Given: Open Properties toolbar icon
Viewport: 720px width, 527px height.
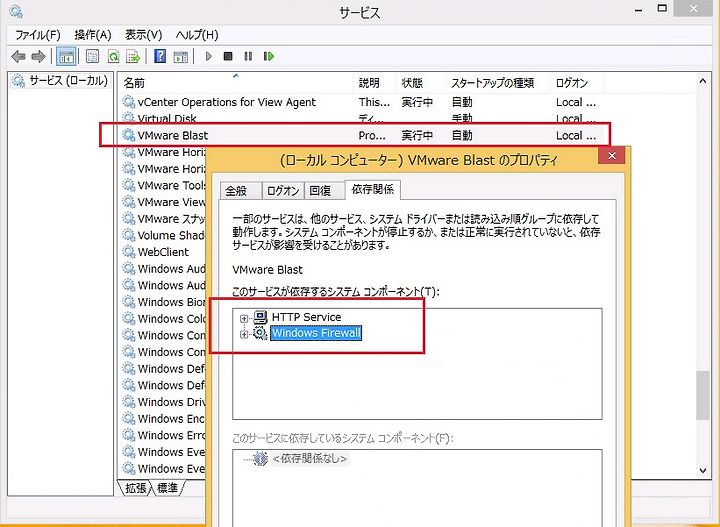Looking at the screenshot, I should 92,56.
